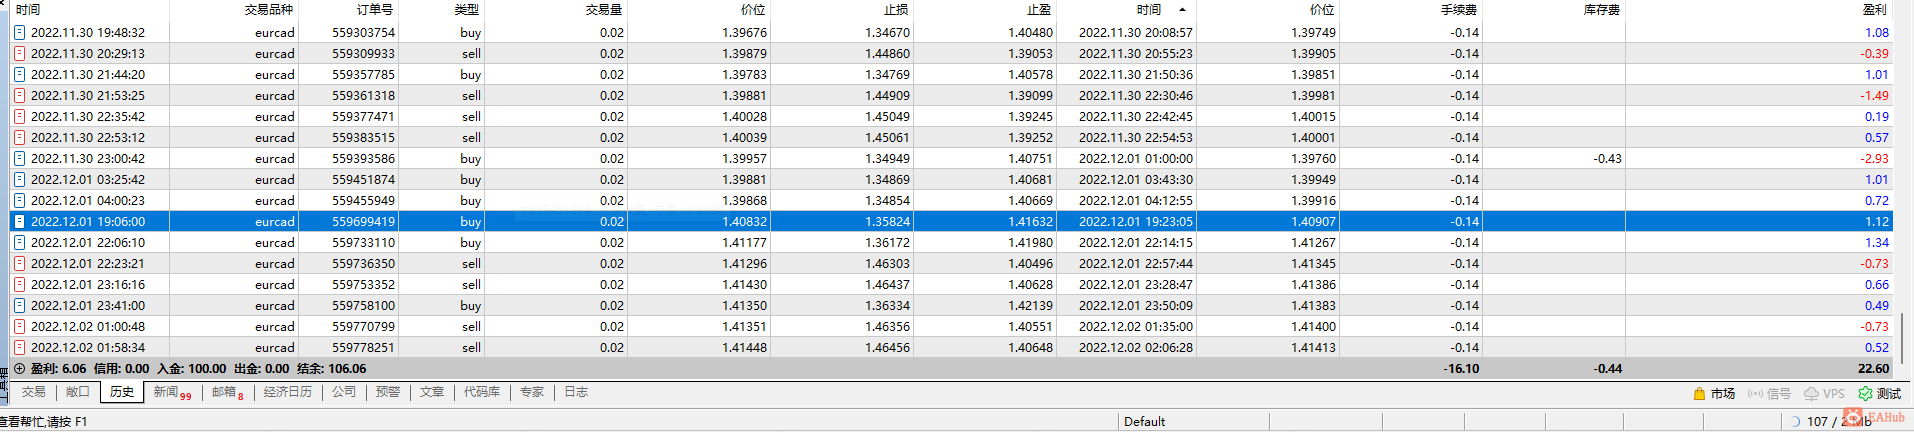The width and height of the screenshot is (1914, 432).
Task: Click the order icon of highlighted 2022.12.01 19:06:00 row
Action: tap(19, 221)
